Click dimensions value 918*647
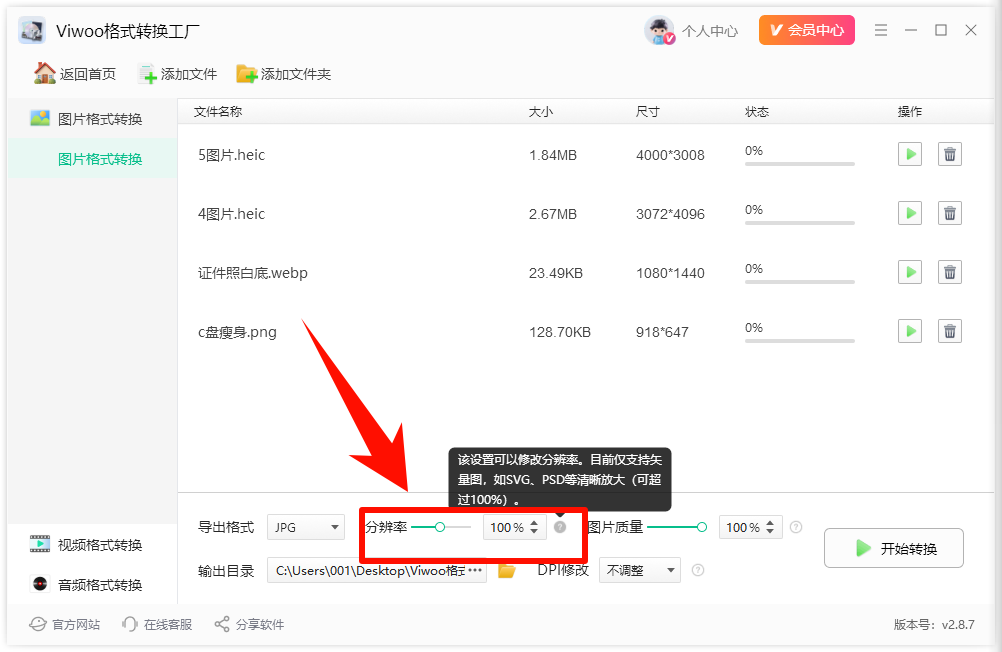Viewport: 1002px width, 652px height. point(662,332)
